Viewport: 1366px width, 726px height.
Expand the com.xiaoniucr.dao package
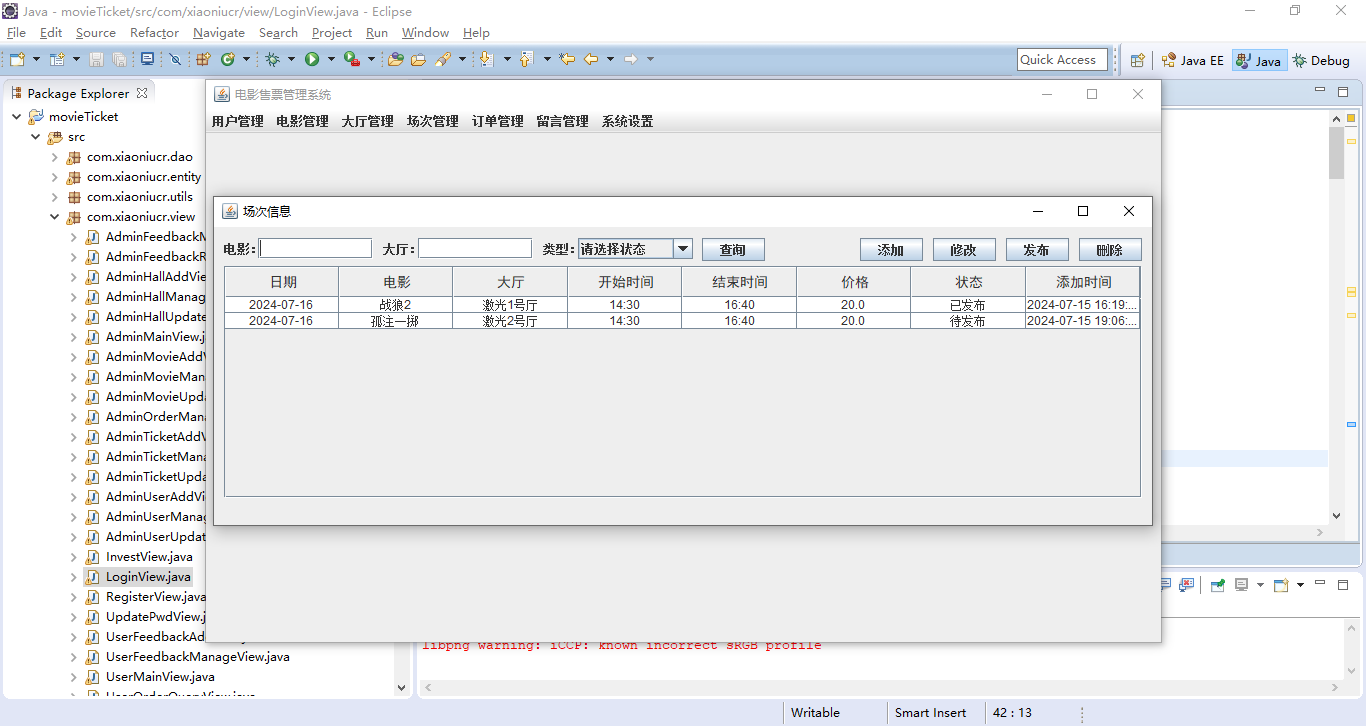tap(55, 157)
